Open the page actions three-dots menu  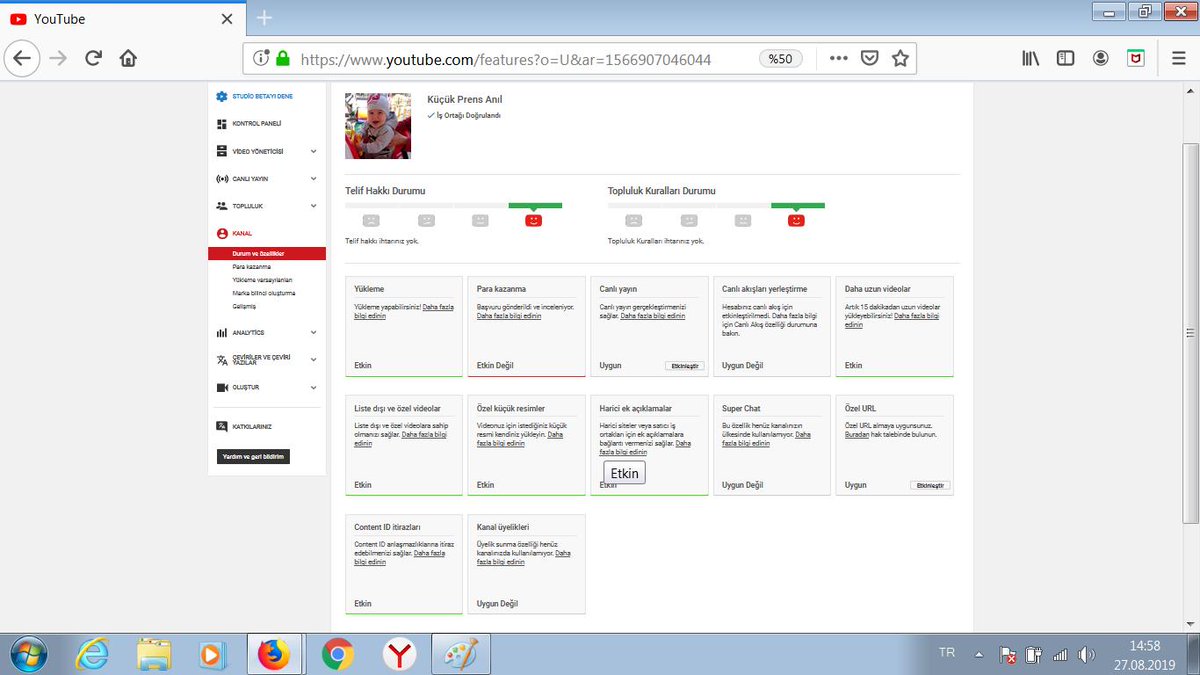point(839,59)
